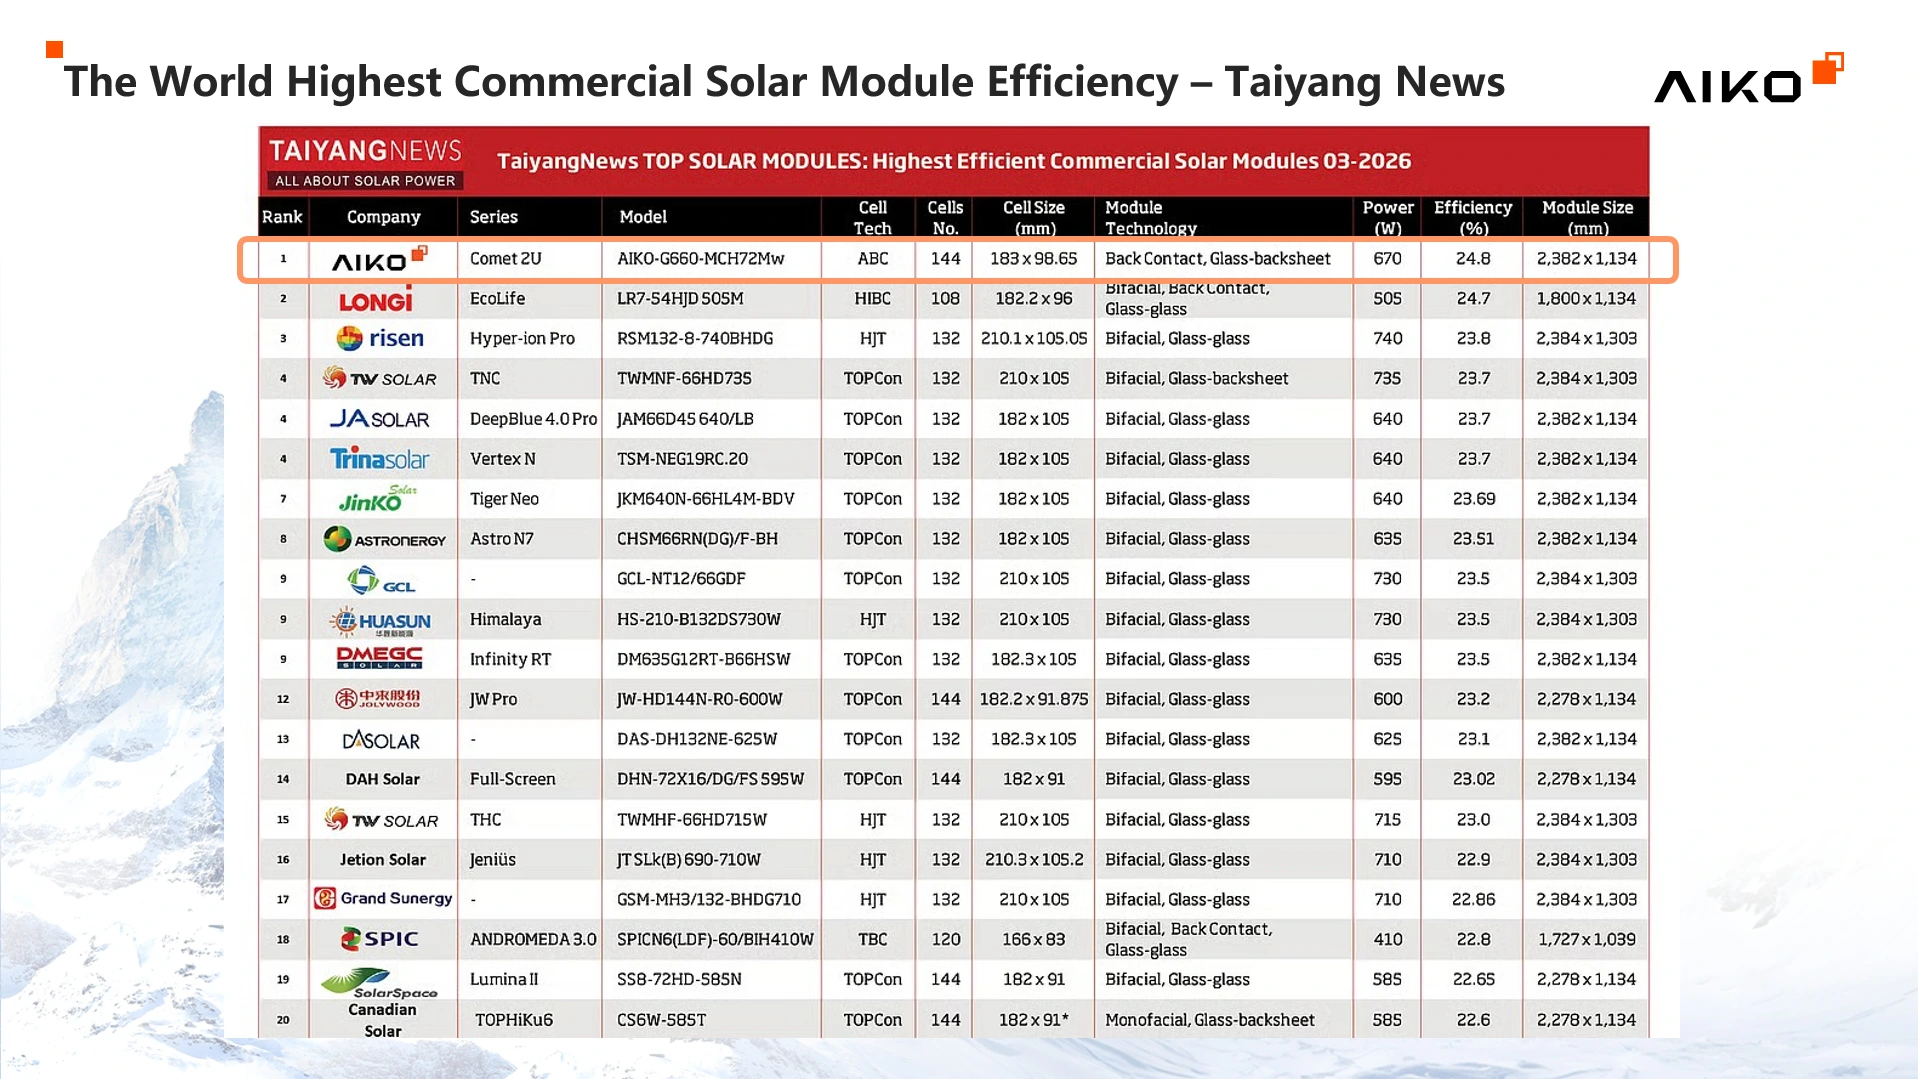Click the TSM-NEG19RC.20 model cell
Viewport: 1918px width, 1079px height.
pyautogui.click(x=682, y=459)
